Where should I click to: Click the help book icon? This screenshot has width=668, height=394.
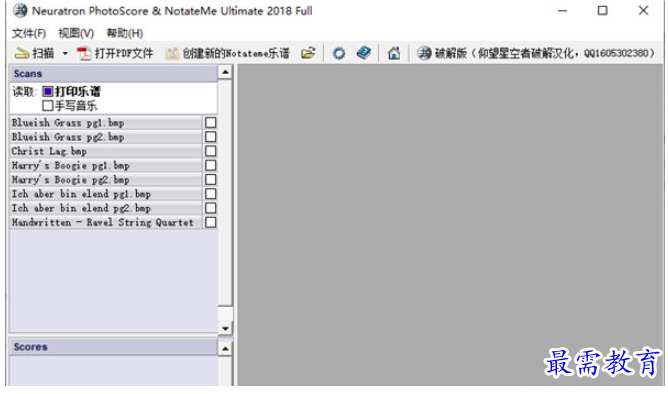(x=364, y=53)
